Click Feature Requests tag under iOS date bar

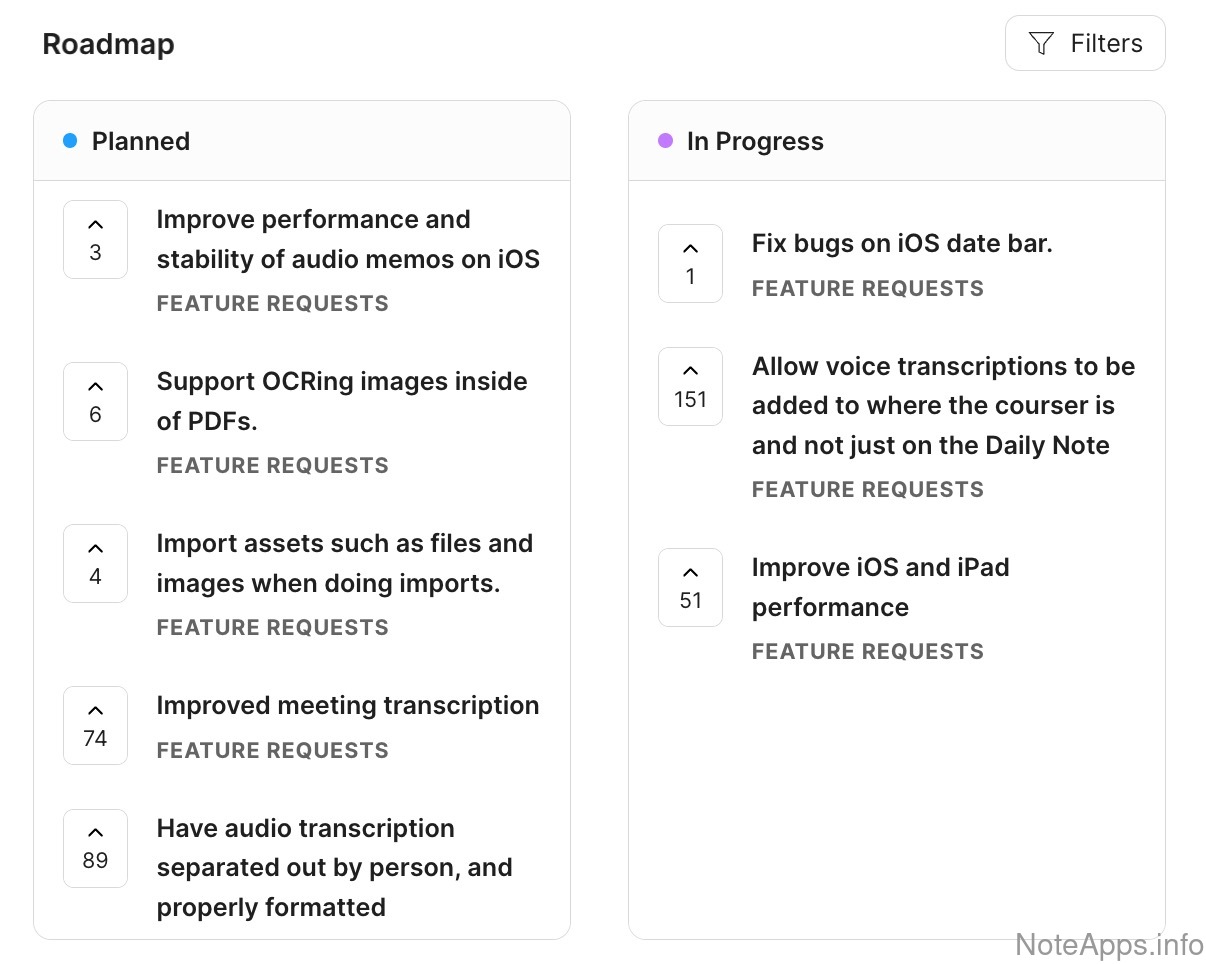click(867, 289)
